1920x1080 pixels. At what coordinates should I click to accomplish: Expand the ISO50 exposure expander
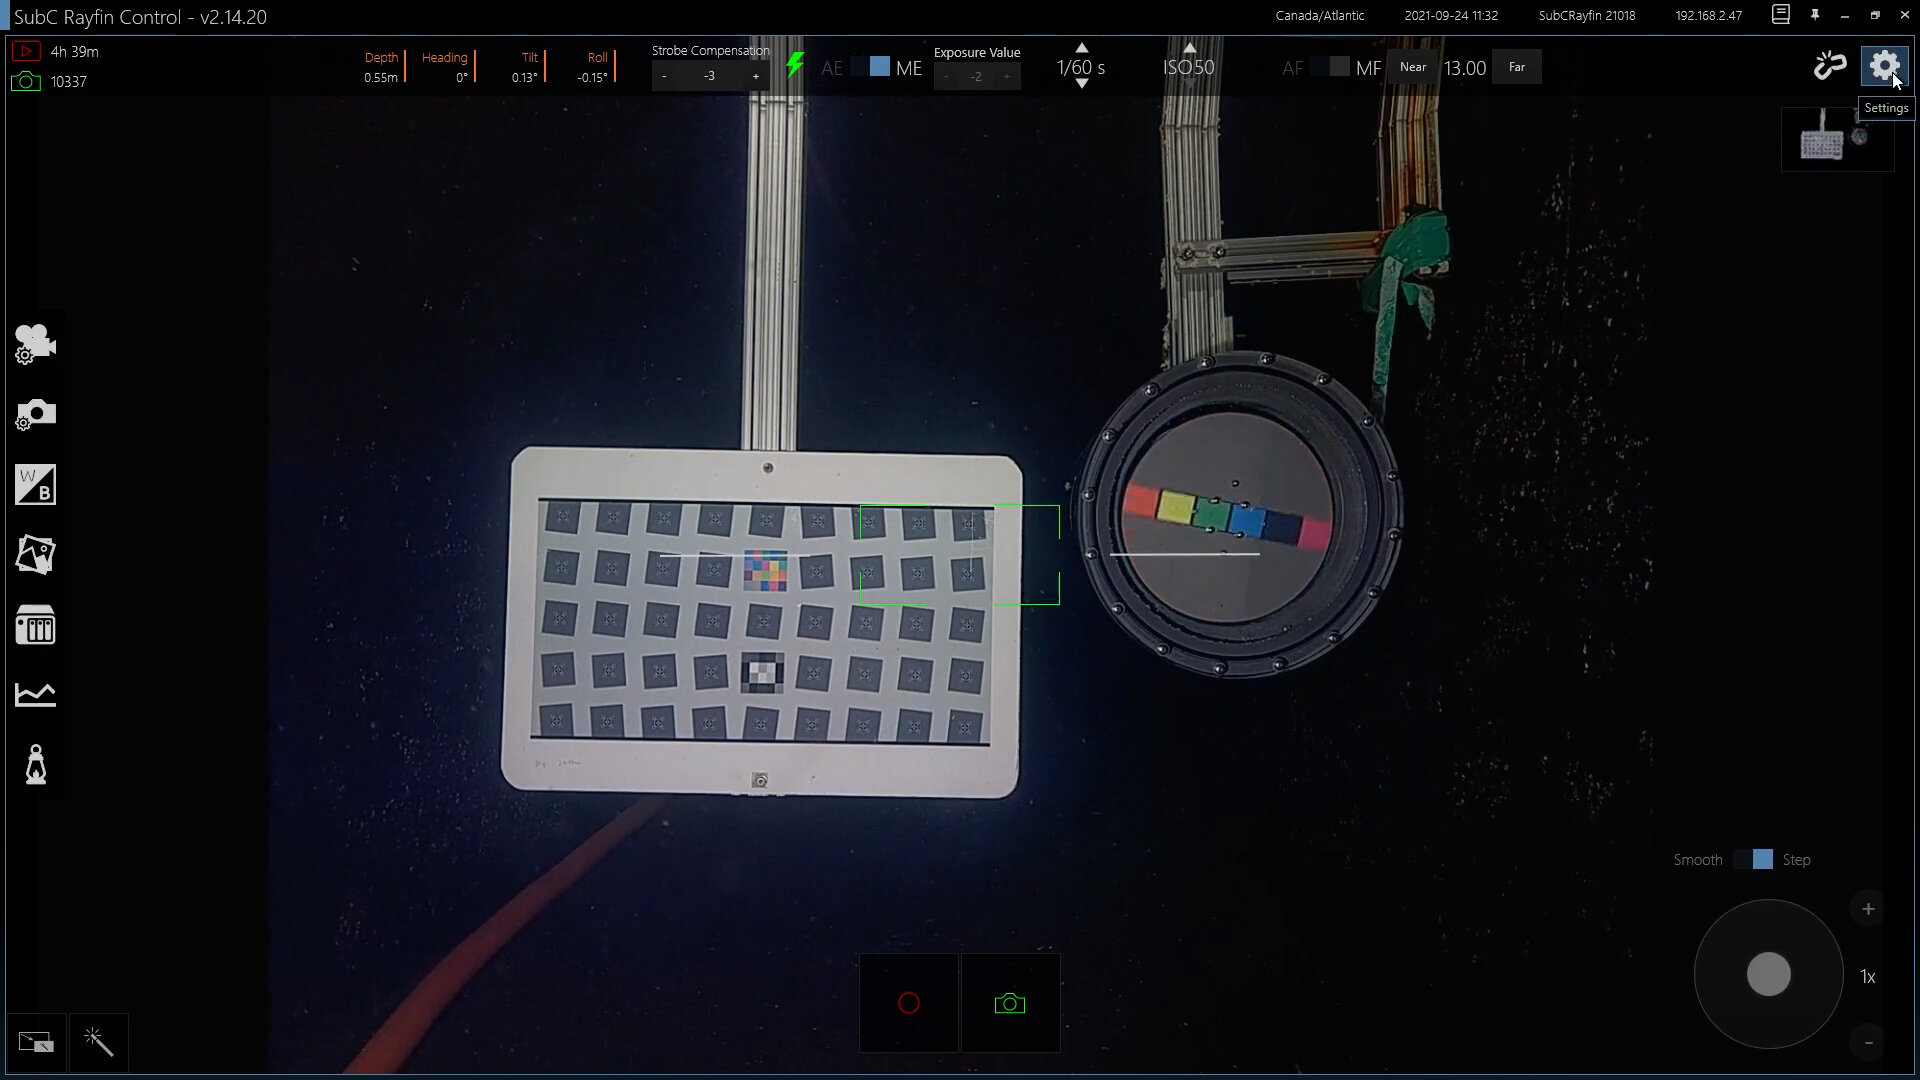[1187, 67]
